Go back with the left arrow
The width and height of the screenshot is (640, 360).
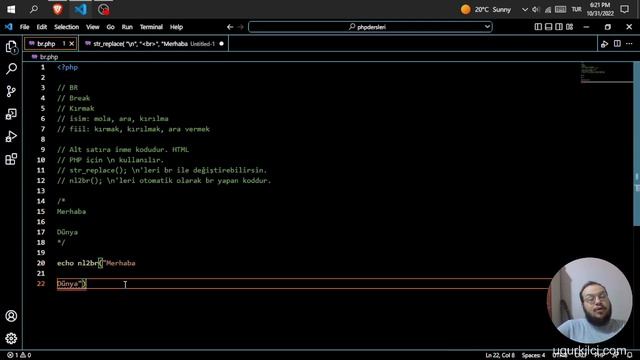point(230,27)
